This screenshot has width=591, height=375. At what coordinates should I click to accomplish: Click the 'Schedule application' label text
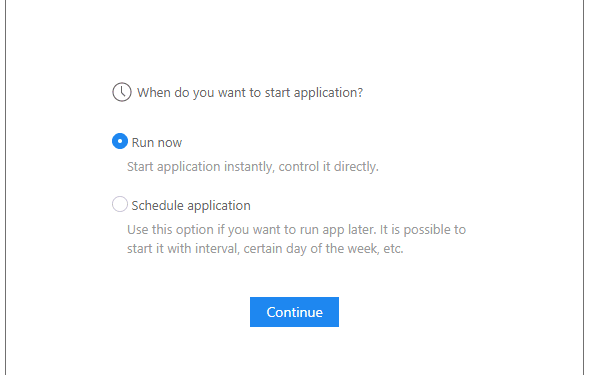tap(191, 206)
